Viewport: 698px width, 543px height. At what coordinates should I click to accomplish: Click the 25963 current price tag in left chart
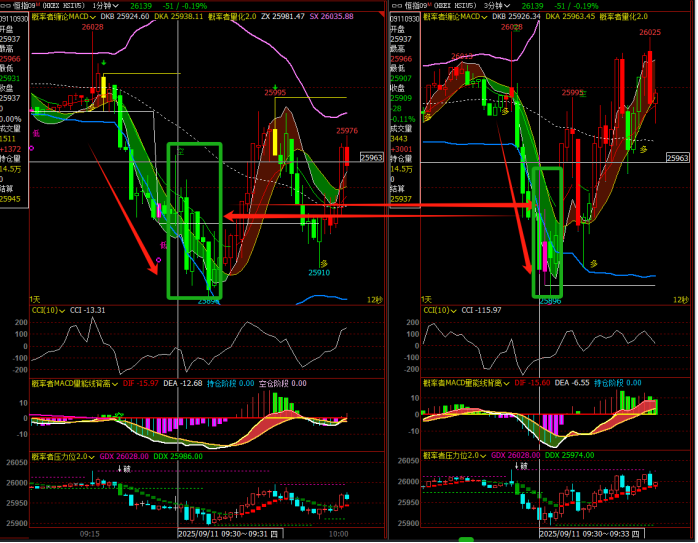coord(371,157)
